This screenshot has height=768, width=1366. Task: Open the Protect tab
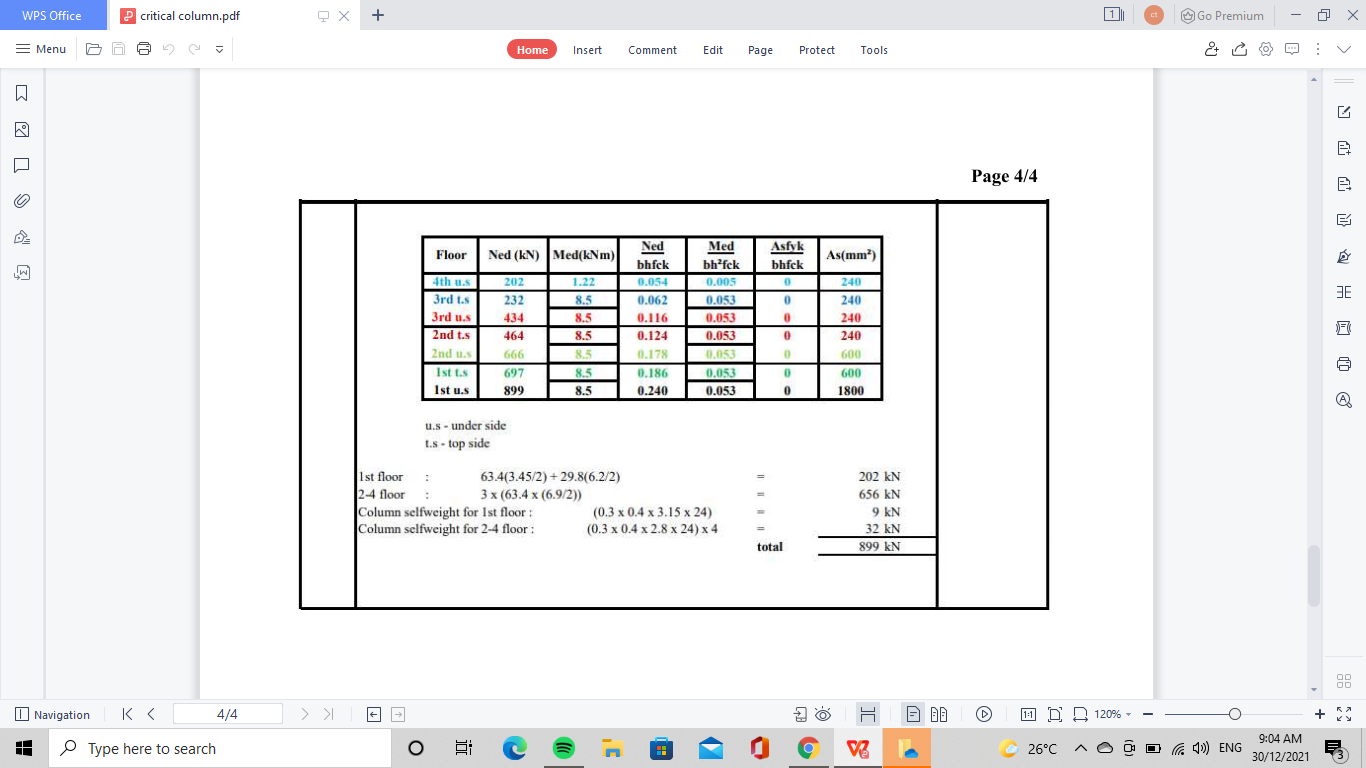tap(816, 49)
